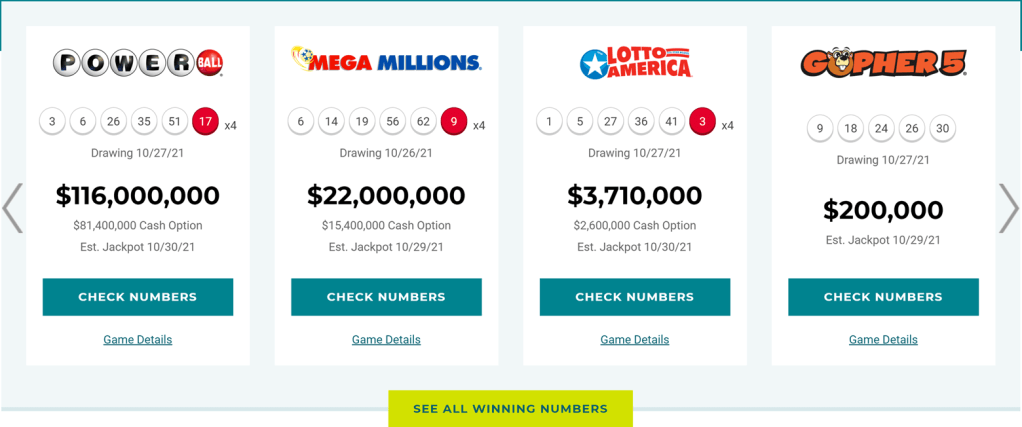The width and height of the screenshot is (1022, 427).
Task: Check numbers for Gopher 5
Action: coord(883,297)
